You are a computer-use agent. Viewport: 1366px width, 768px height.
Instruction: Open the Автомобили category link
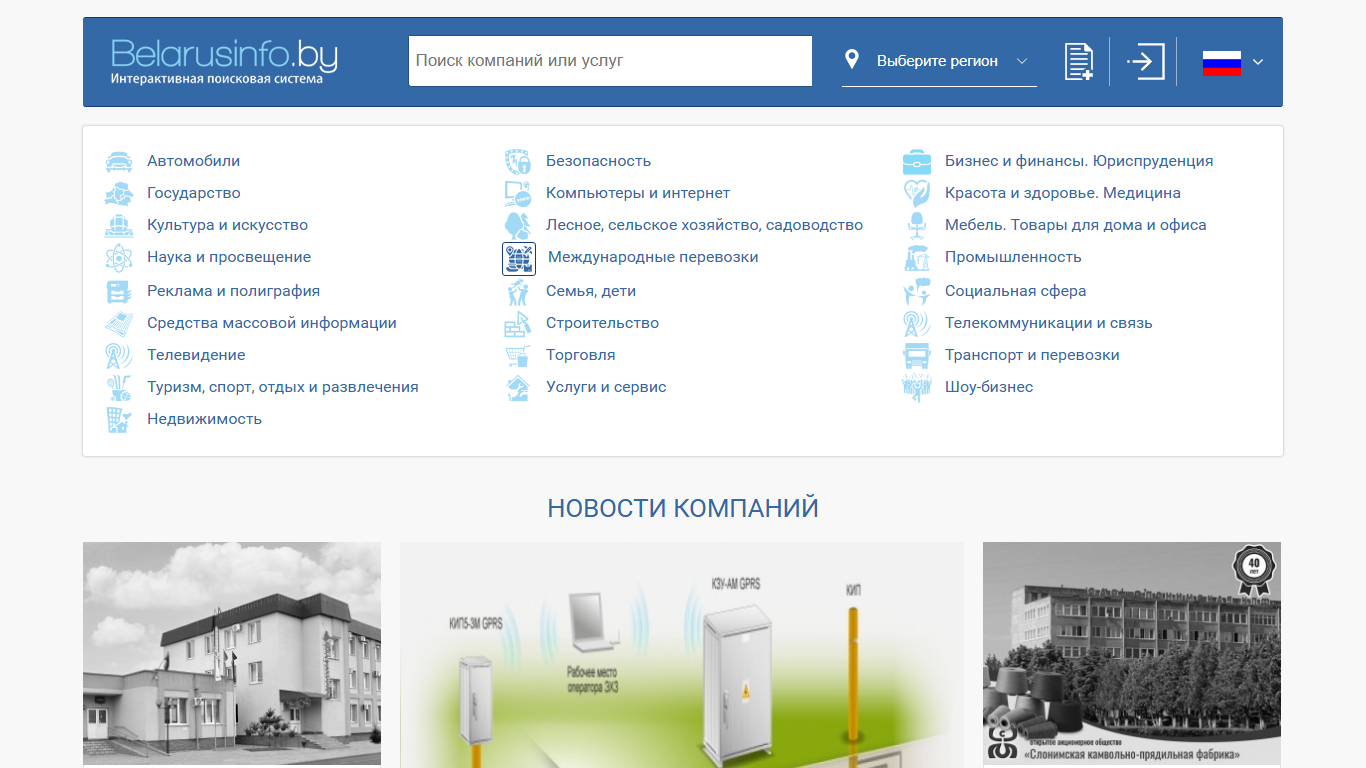click(x=193, y=161)
